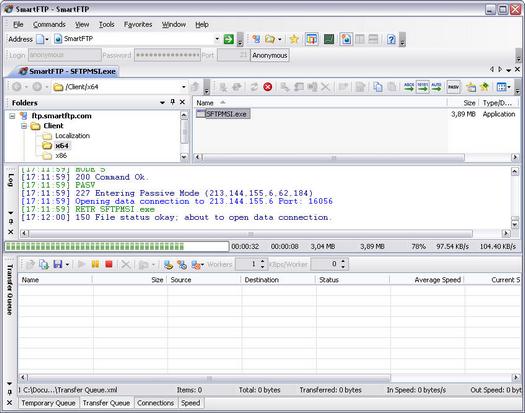
Task: Sort by the Size column header in file list
Action: 463,103
